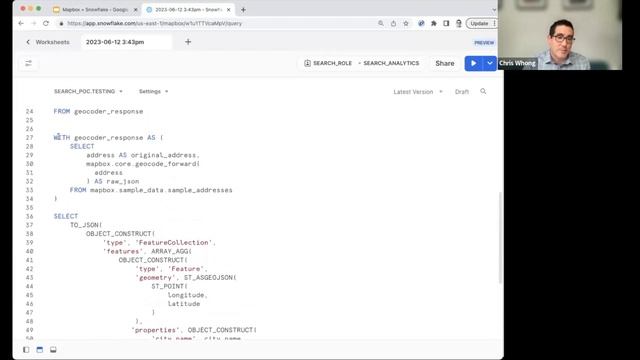Click 'ST_ASGEOJSON(' on line 43
640x360 pixels.
pyautogui.click(x=210, y=278)
